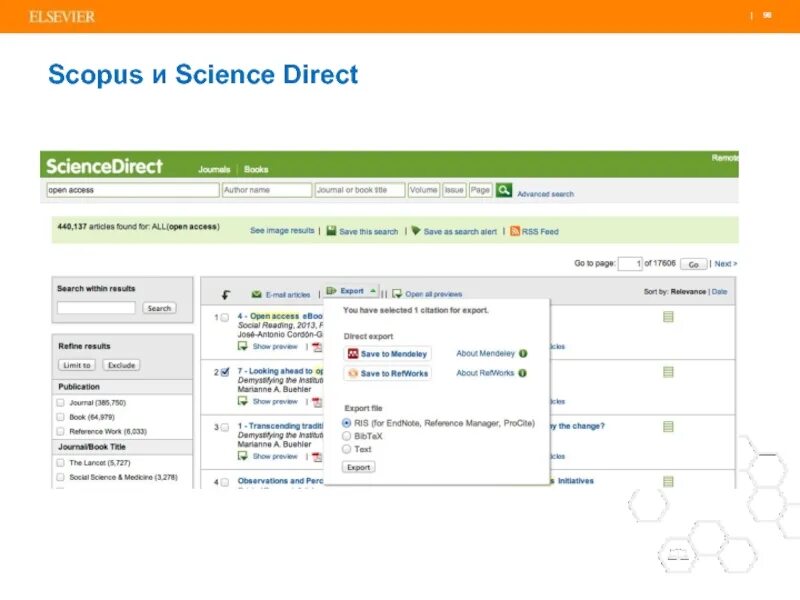Click the Author name field
The width and height of the screenshot is (800, 600).
(x=267, y=190)
